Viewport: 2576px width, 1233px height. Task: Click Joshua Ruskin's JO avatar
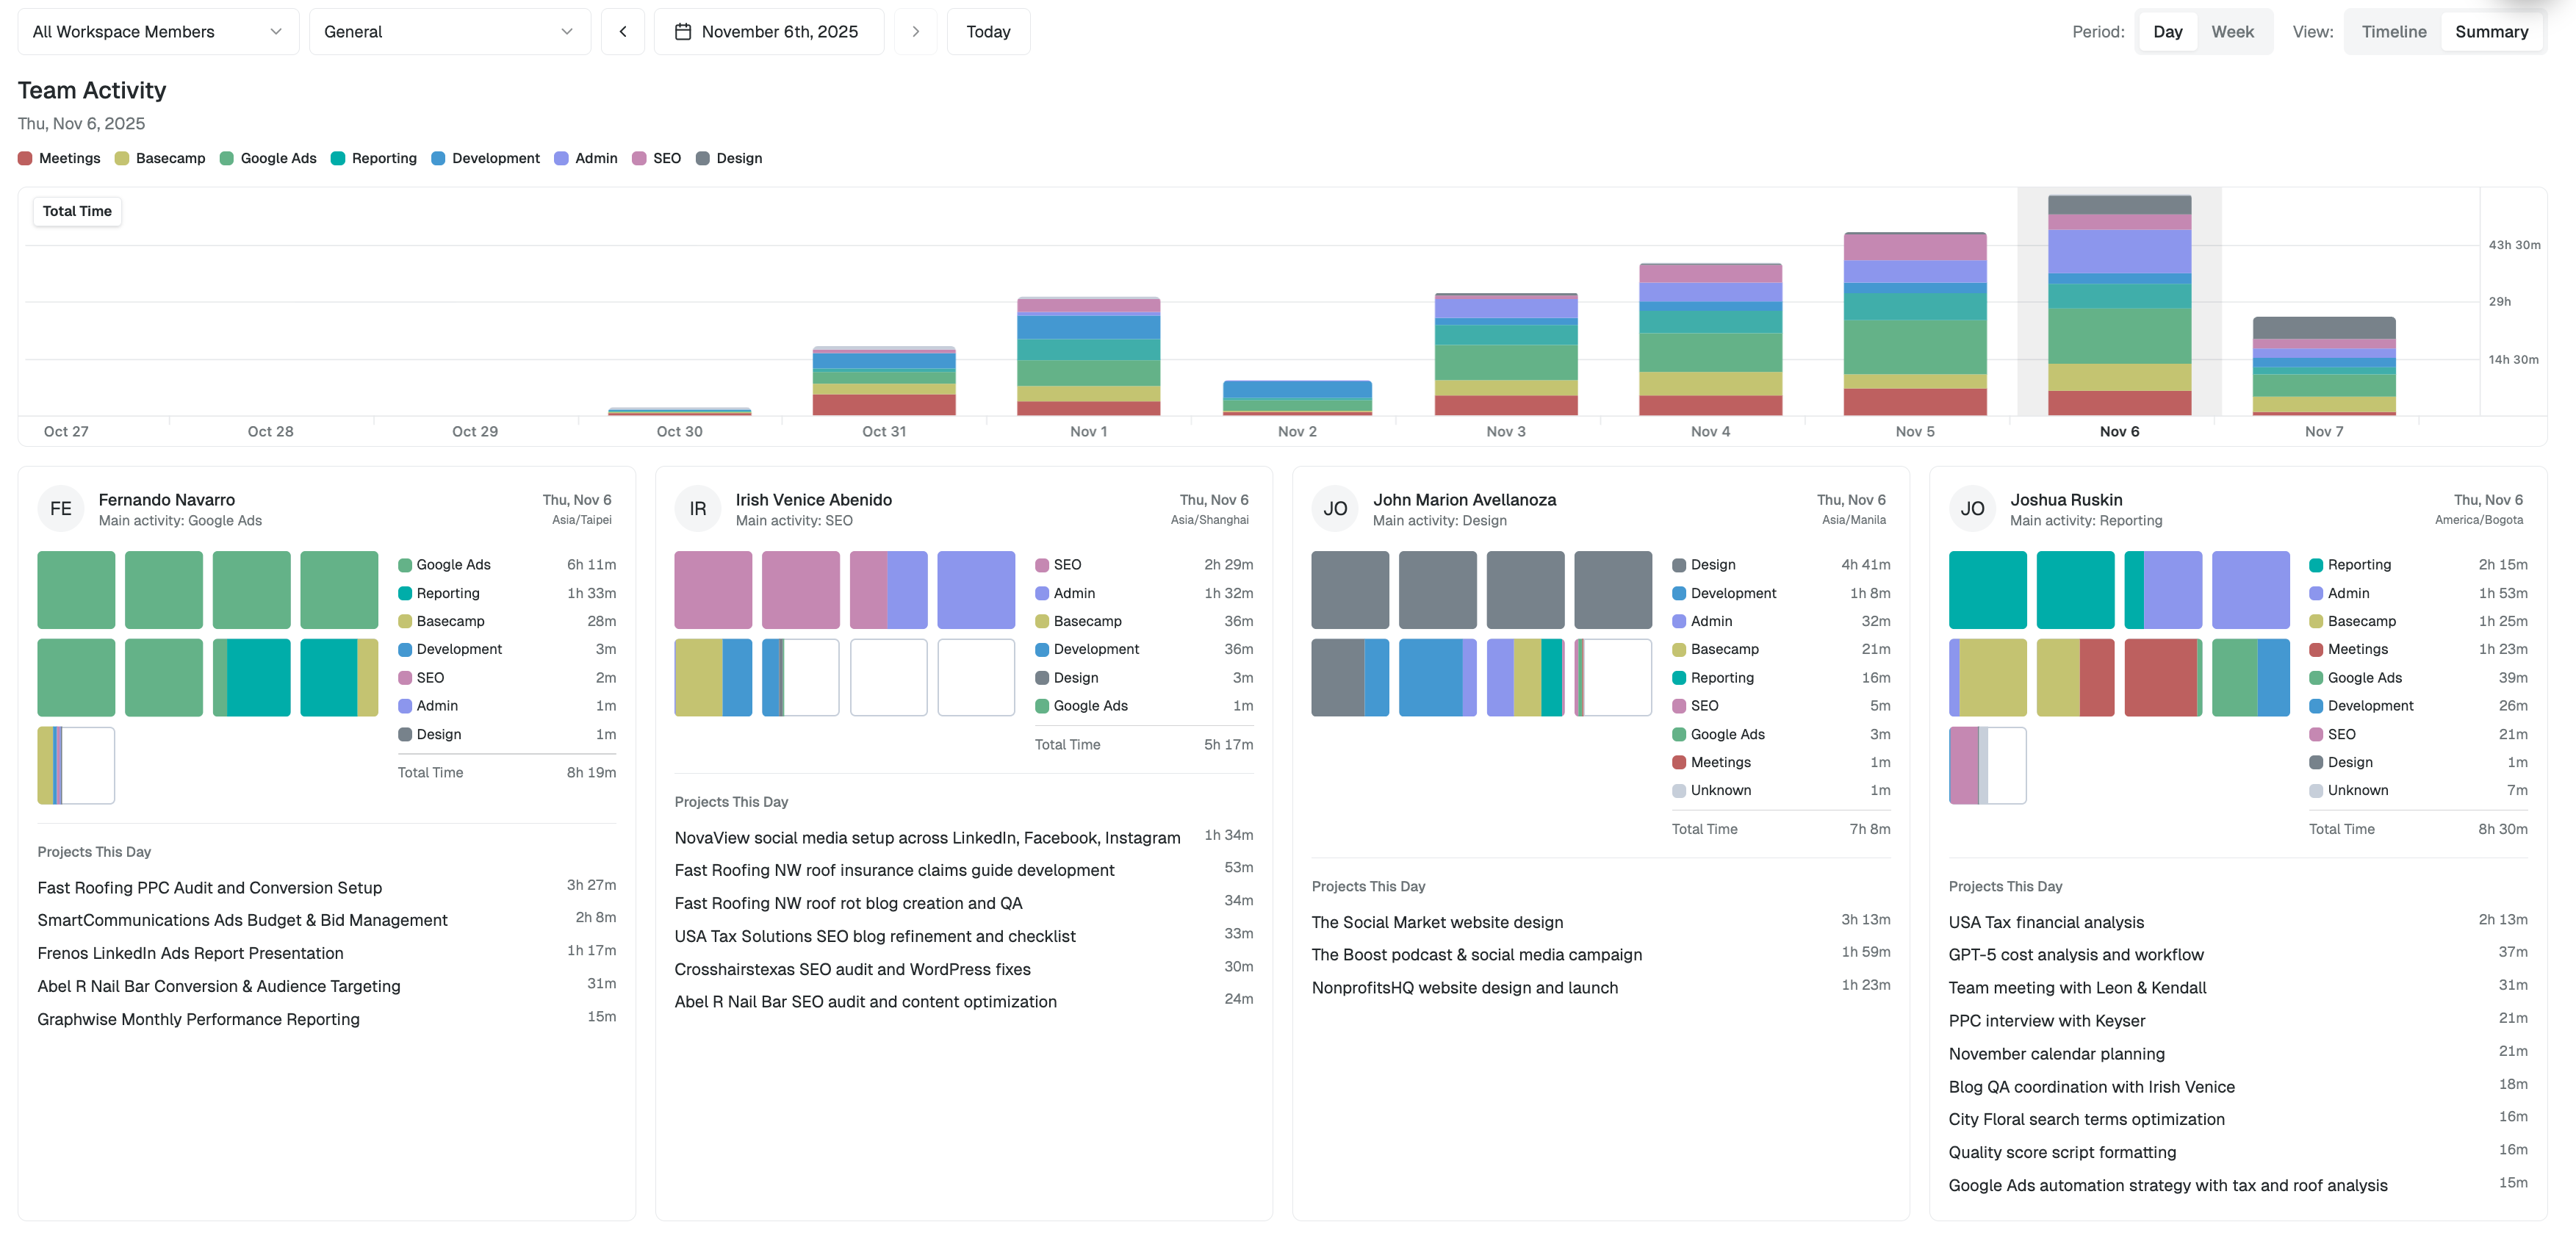(1971, 508)
